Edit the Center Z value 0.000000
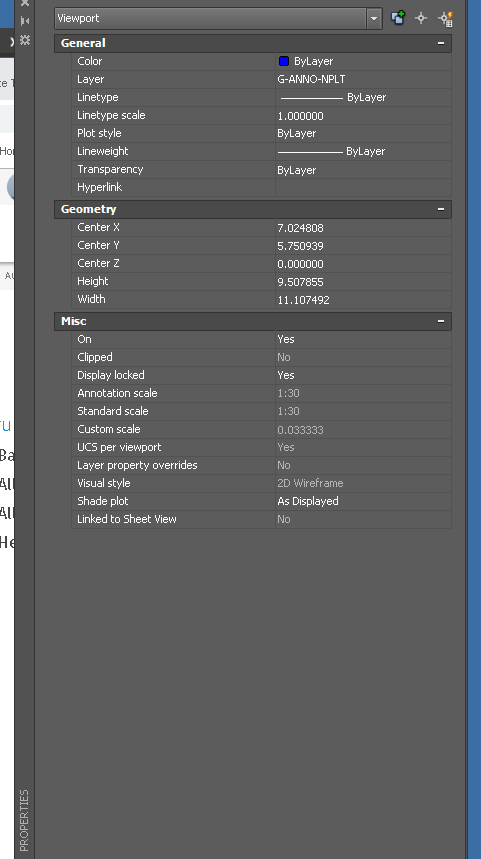The height and width of the screenshot is (859, 481). [300, 264]
